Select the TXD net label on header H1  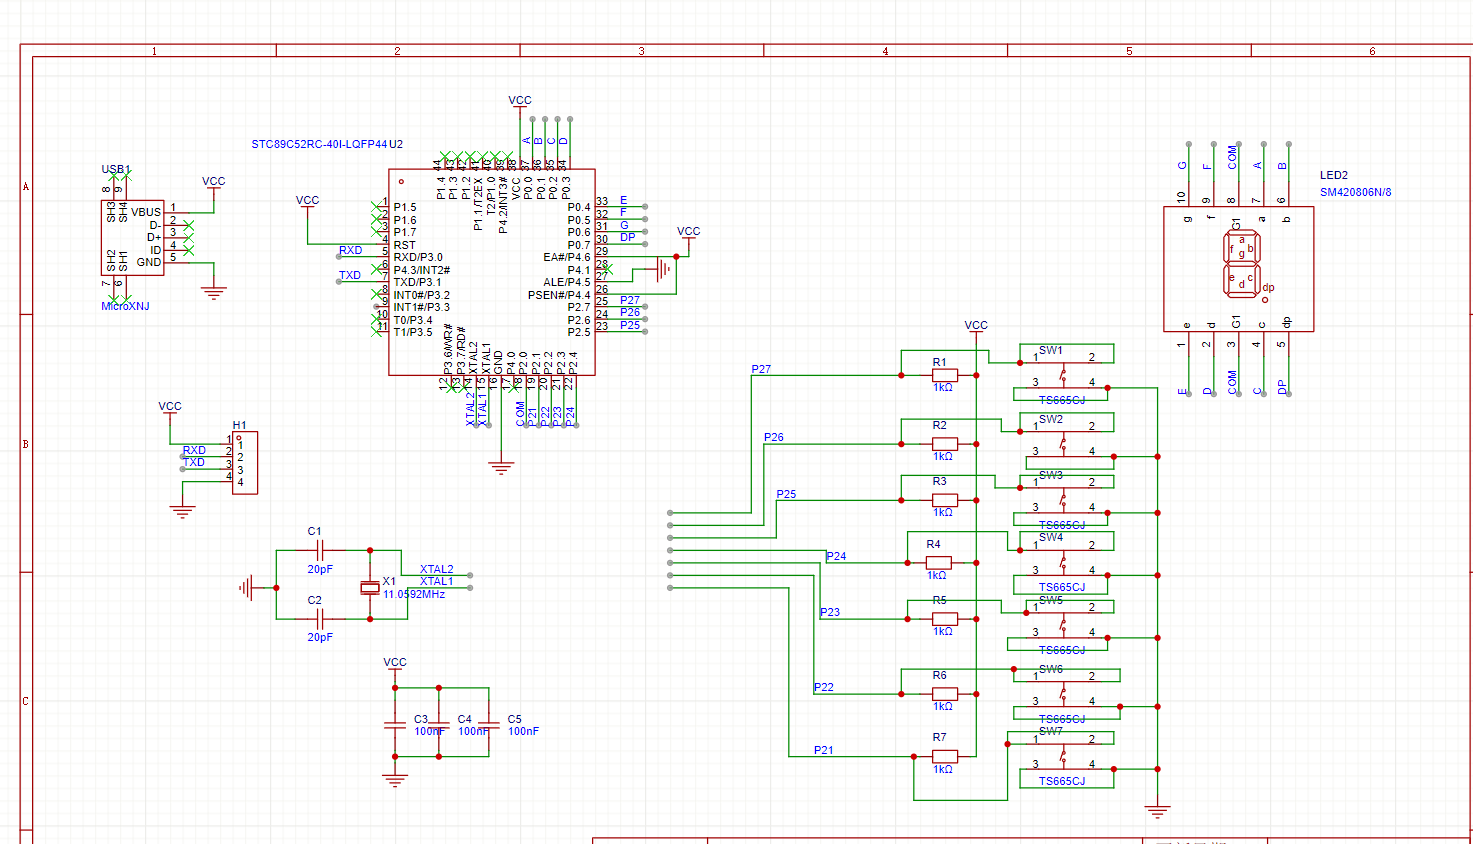(x=194, y=462)
